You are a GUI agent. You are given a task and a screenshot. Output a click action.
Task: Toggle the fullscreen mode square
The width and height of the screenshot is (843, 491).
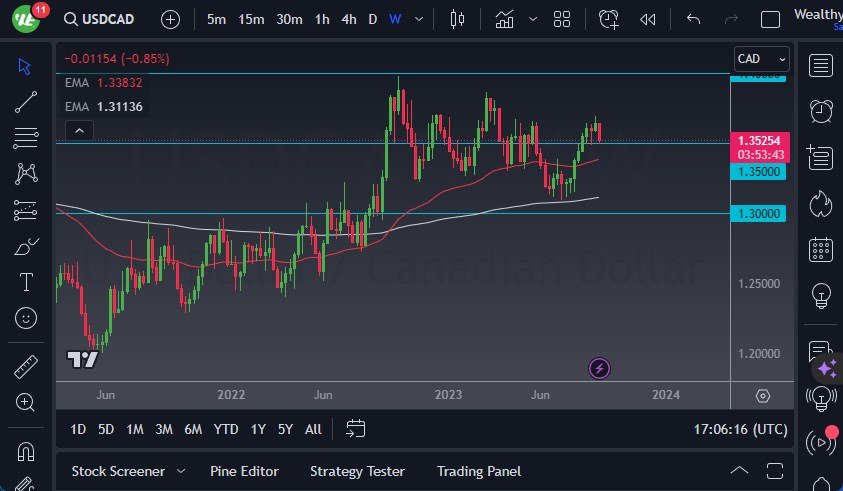pos(770,19)
